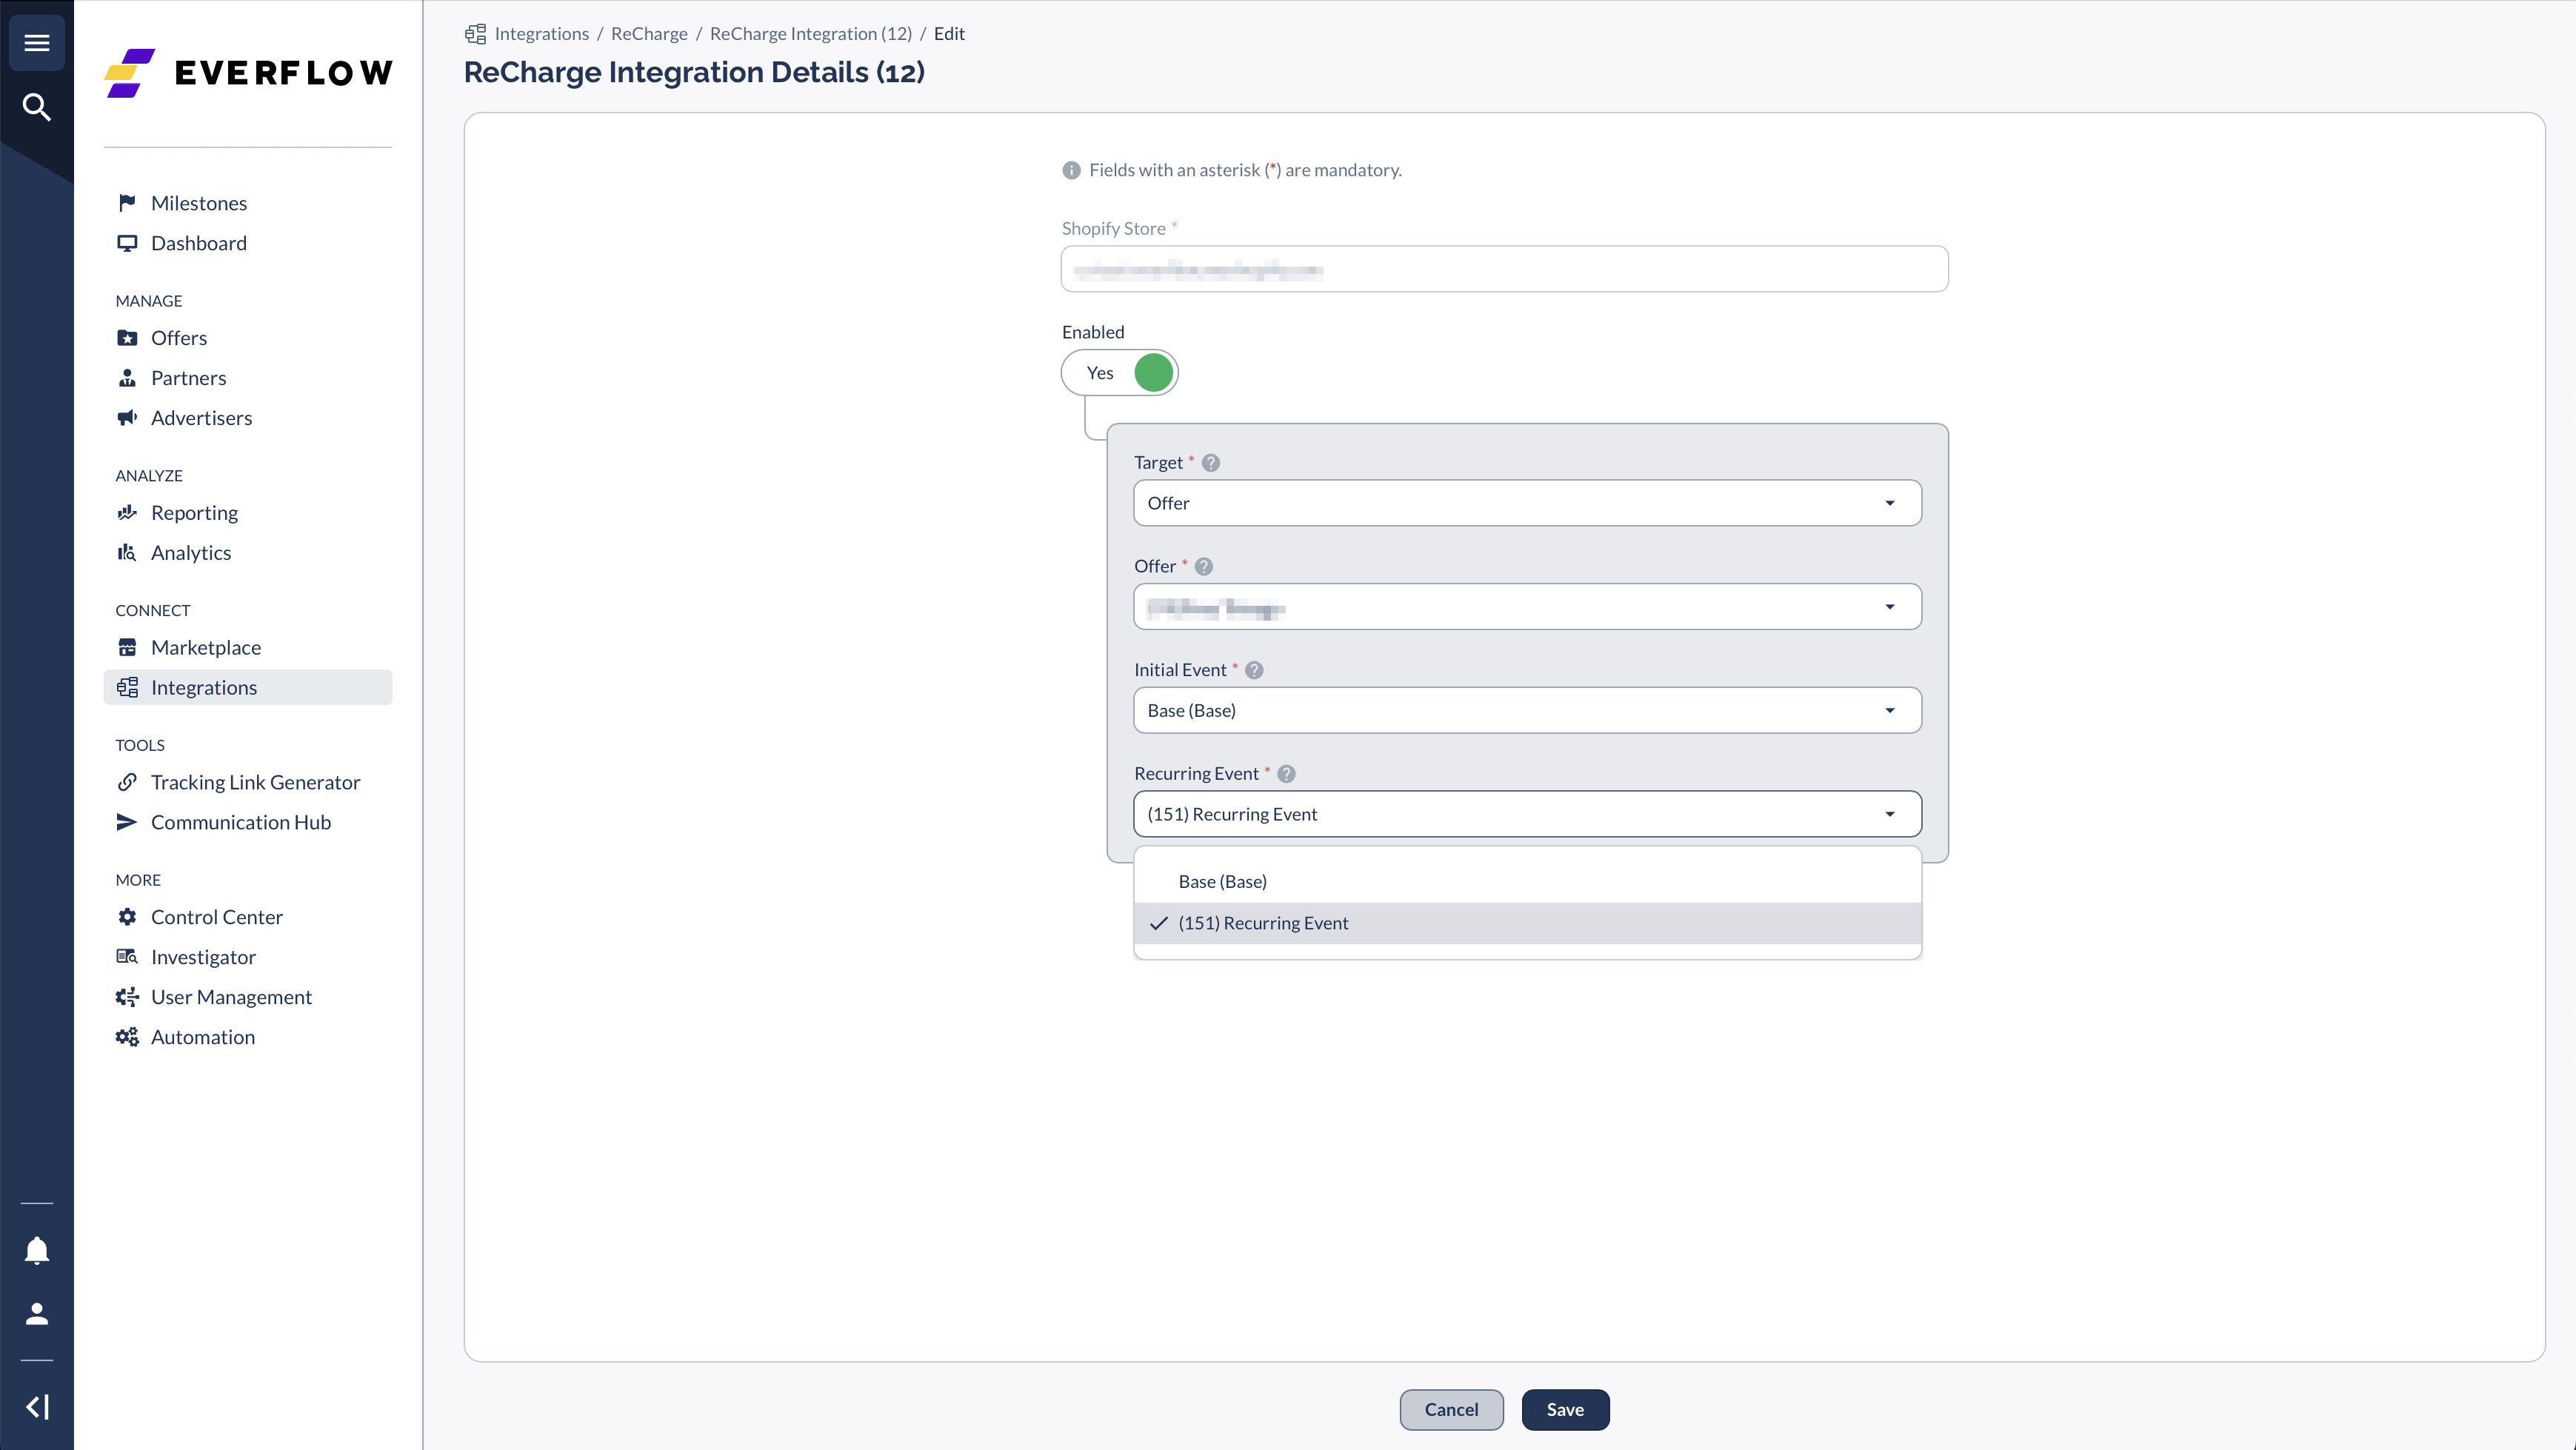The image size is (2576, 1450).
Task: Click the Initial Event help icon
Action: click(x=1254, y=670)
